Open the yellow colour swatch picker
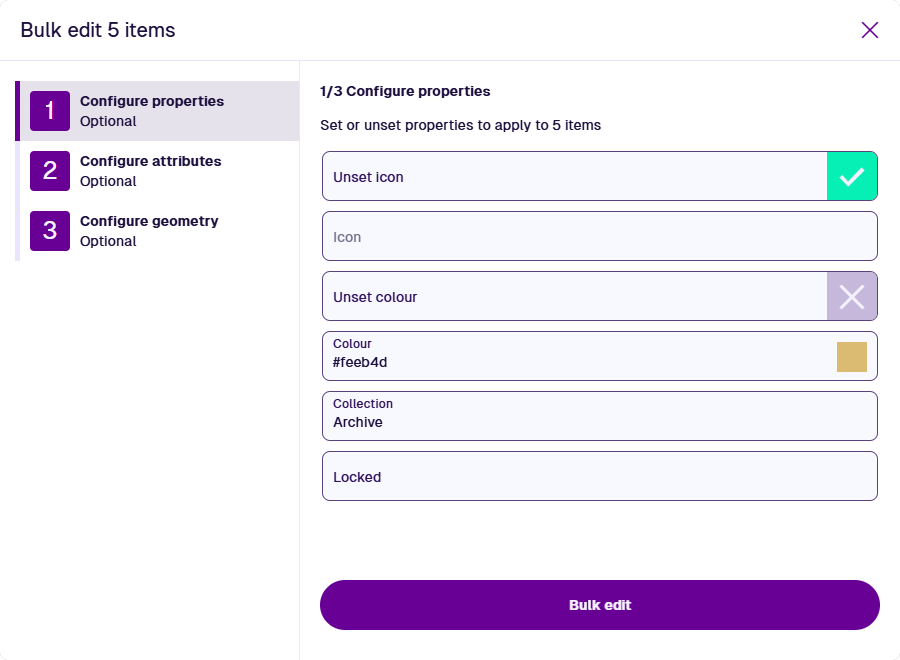Image resolution: width=900 pixels, height=660 pixels. click(852, 357)
